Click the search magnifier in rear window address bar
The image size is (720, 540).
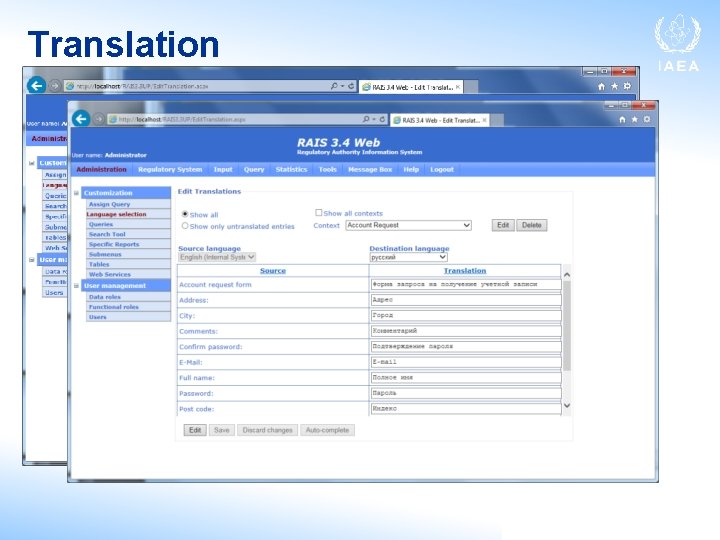coord(334,86)
